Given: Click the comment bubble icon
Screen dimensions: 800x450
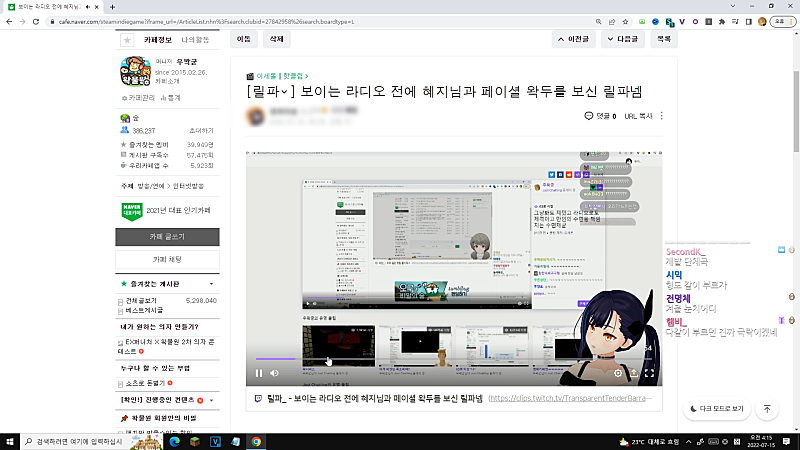Looking at the screenshot, I should pyautogui.click(x=589, y=116).
